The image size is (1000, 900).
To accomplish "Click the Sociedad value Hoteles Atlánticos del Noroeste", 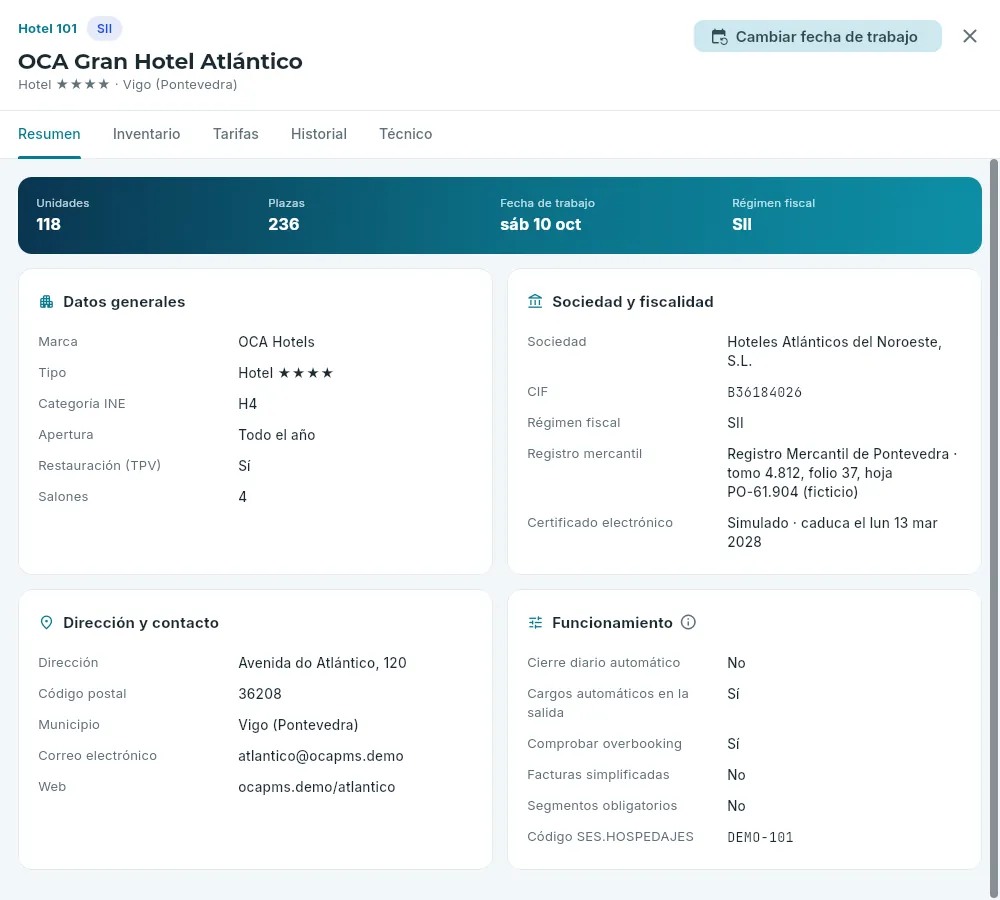I will pyautogui.click(x=834, y=351).
